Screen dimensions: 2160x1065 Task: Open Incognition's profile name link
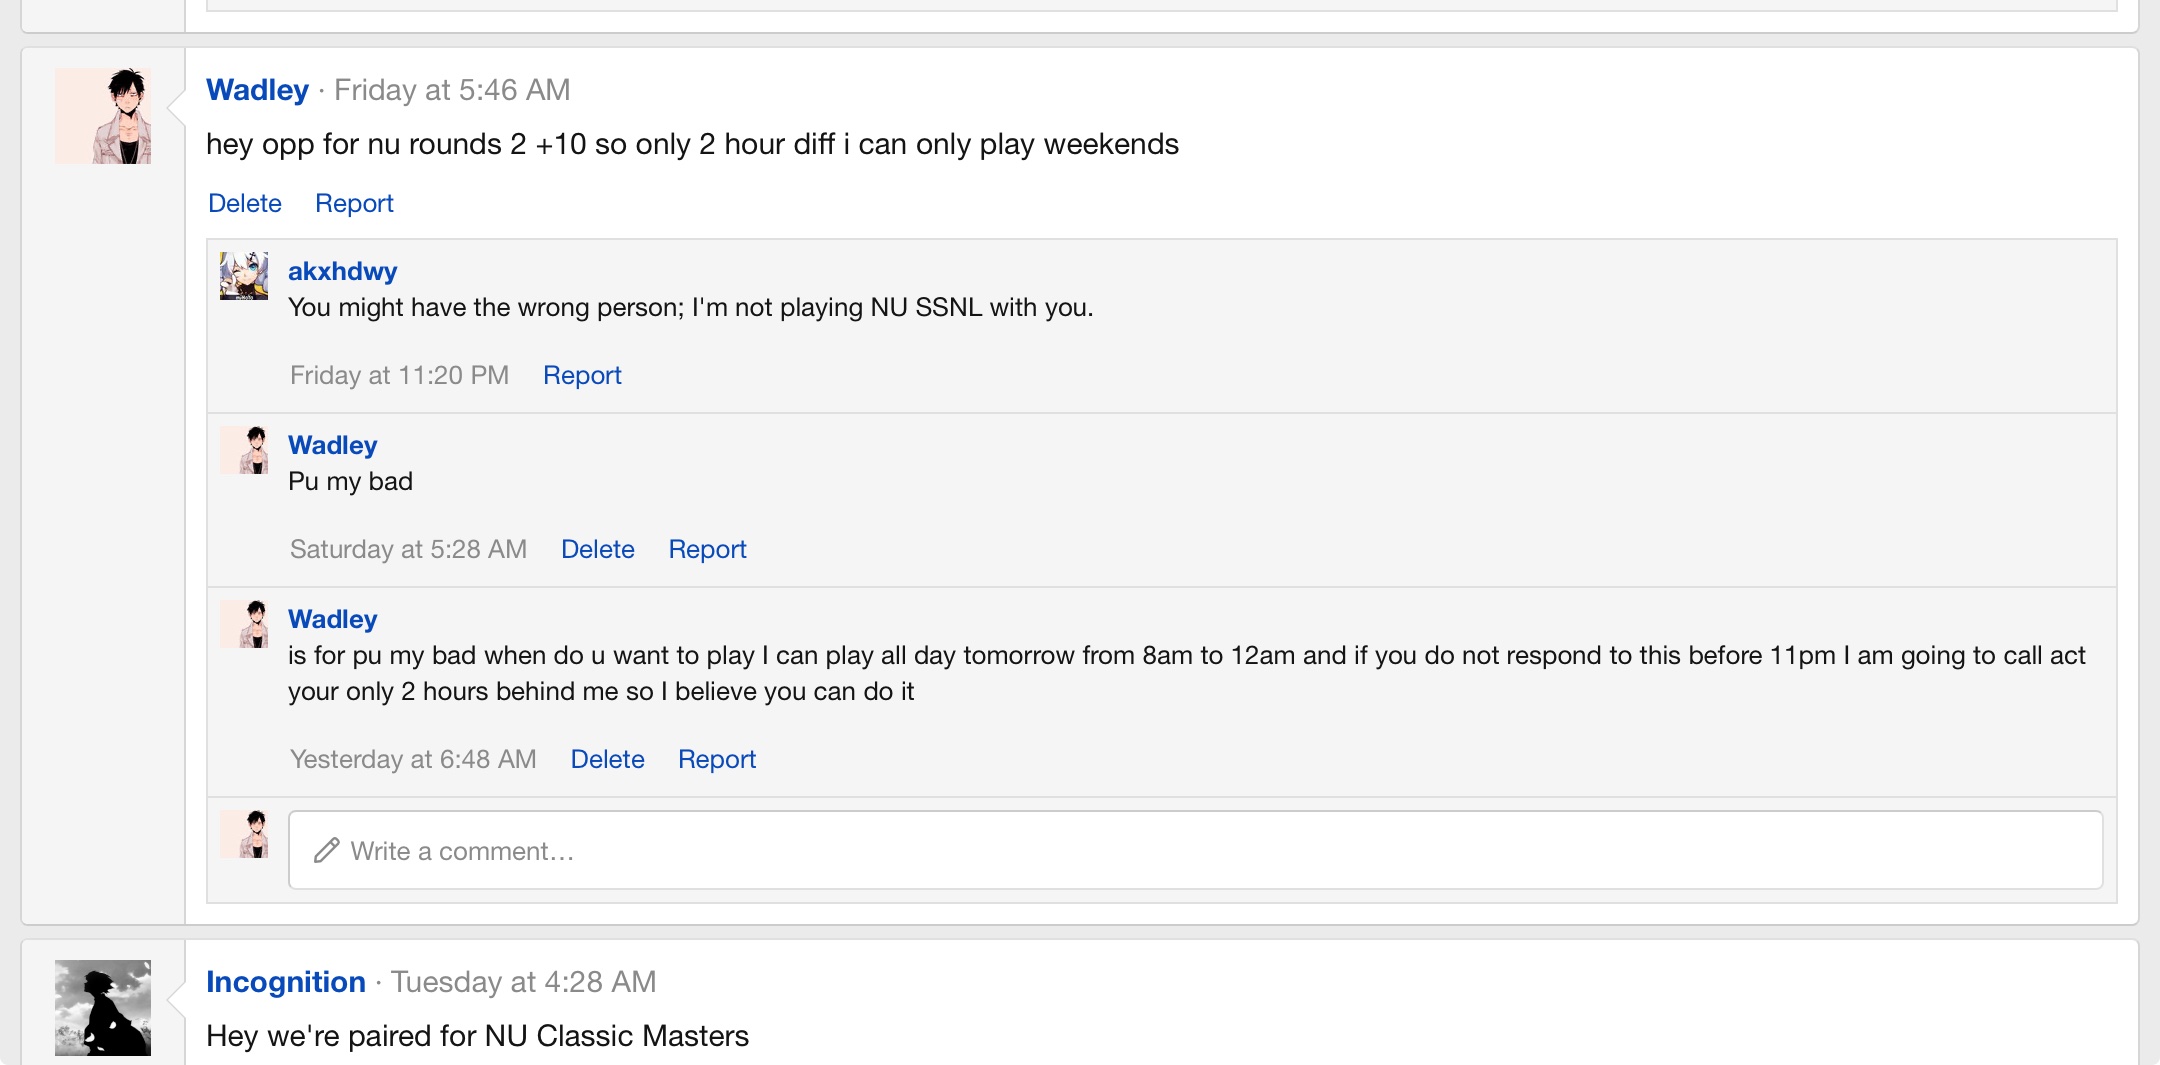[x=286, y=982]
